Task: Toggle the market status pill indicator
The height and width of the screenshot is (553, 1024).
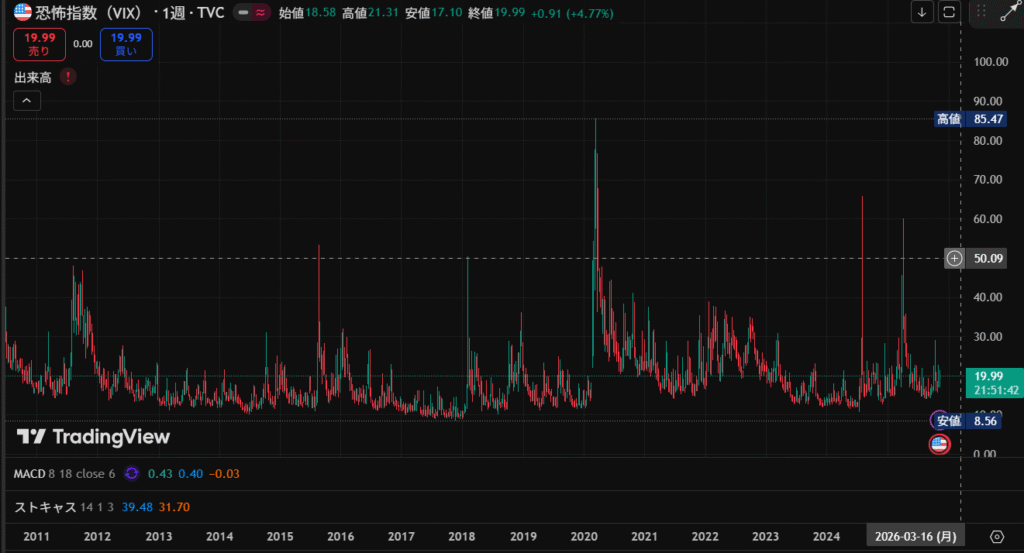Action: coord(250,13)
